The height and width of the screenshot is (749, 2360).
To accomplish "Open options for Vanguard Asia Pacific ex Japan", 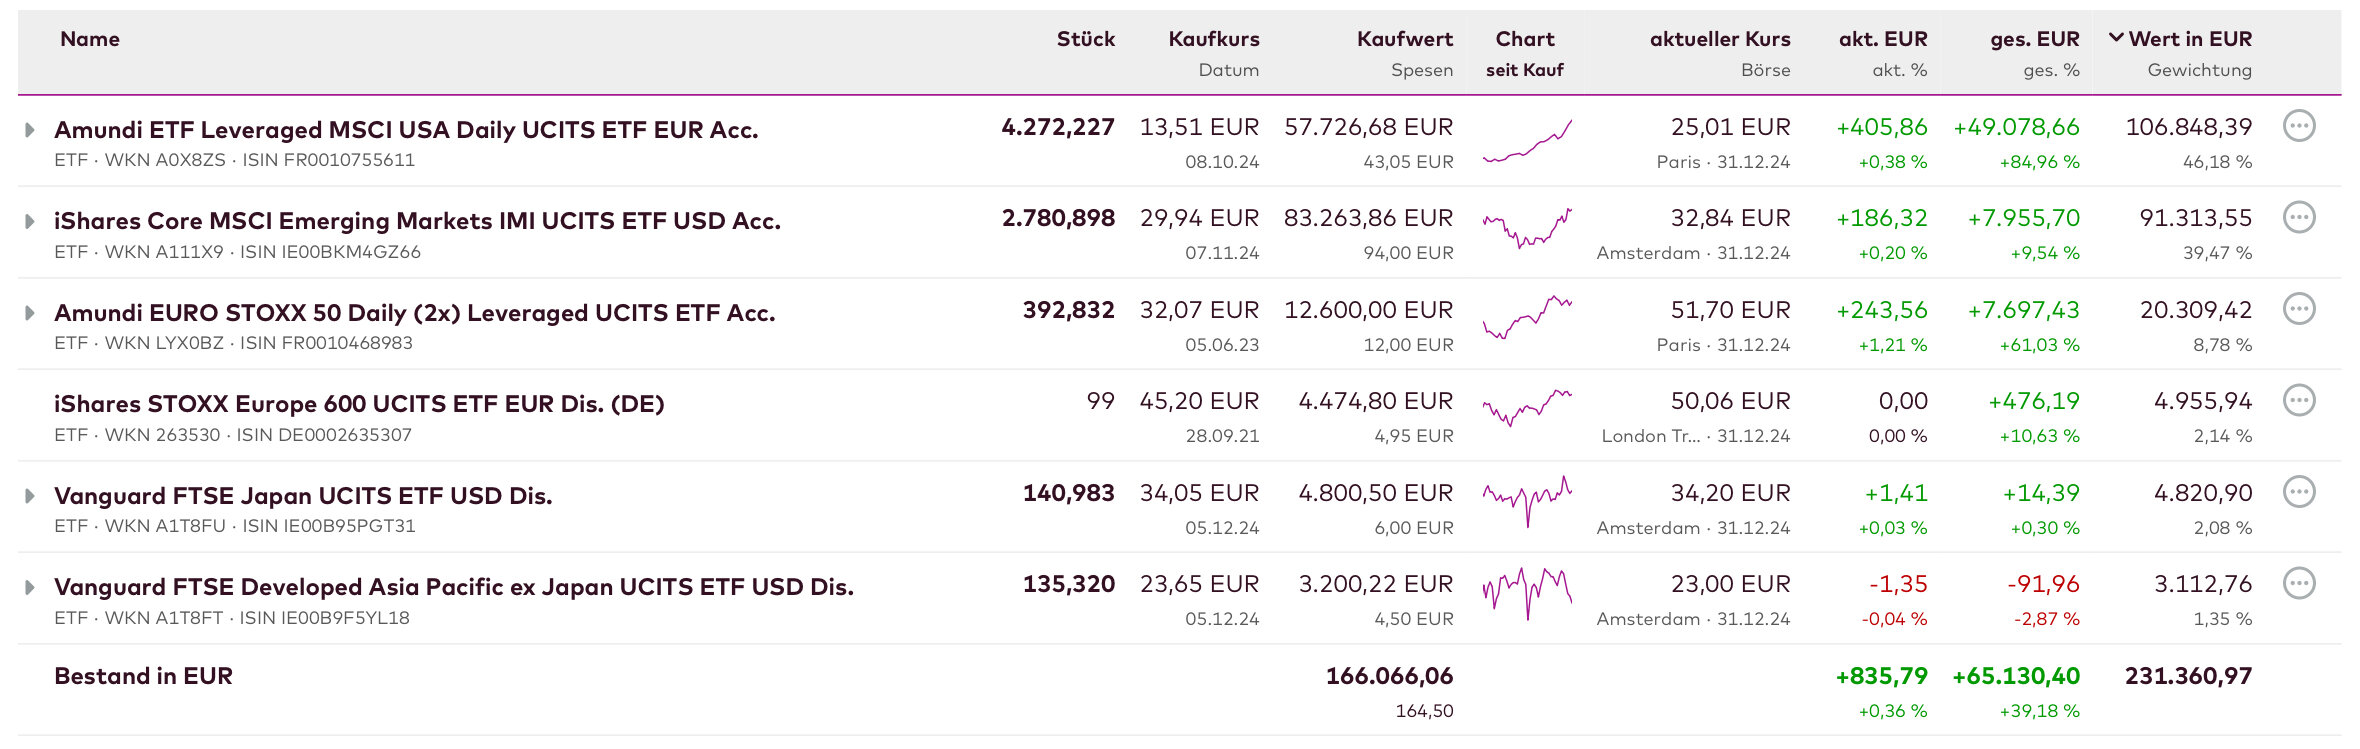I will click(x=2299, y=583).
